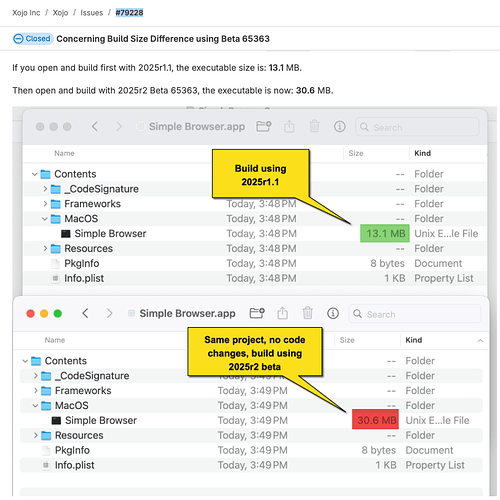Sort by Kind column in front window

tap(414, 340)
